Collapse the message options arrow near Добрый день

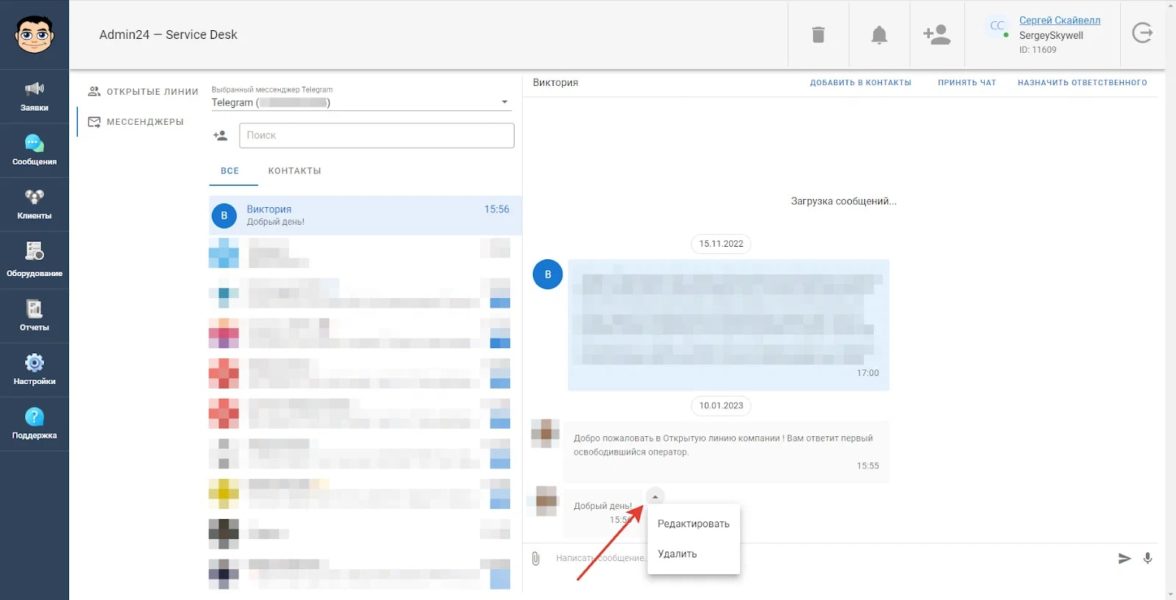click(x=654, y=496)
